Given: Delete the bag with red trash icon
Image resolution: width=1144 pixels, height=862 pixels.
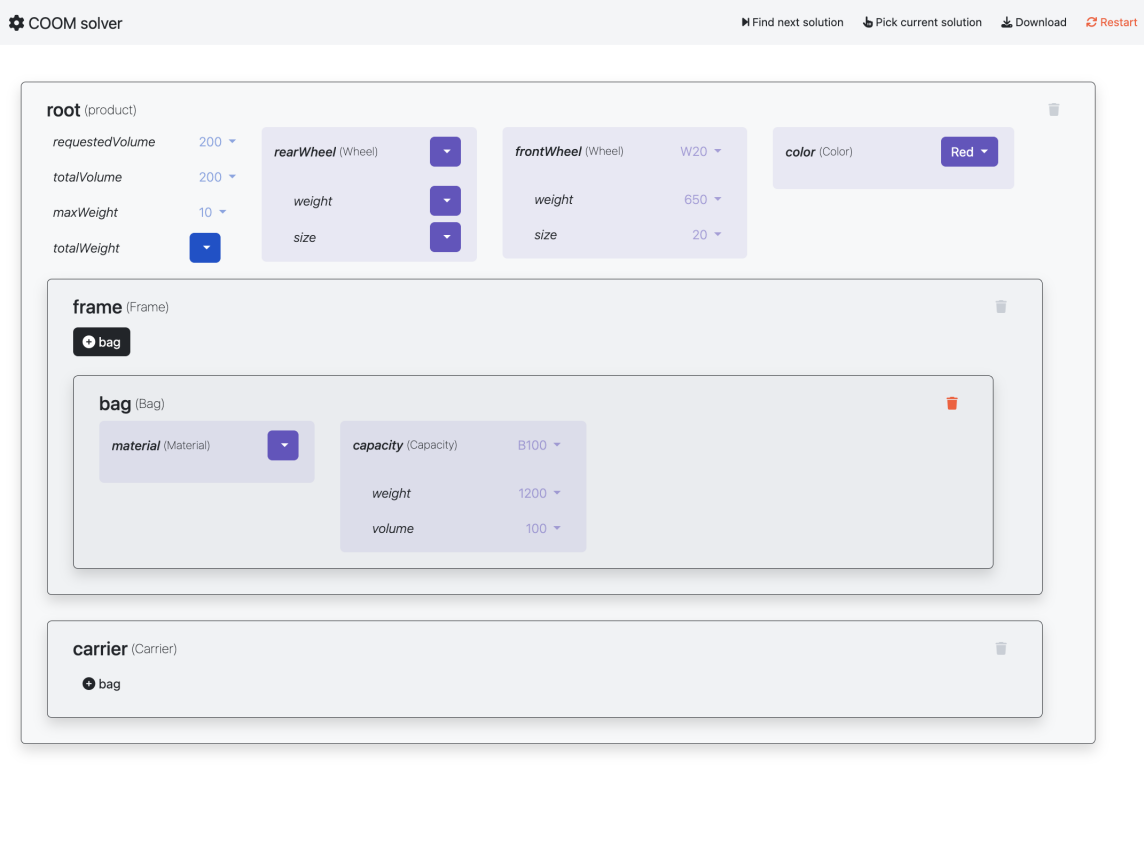Looking at the screenshot, I should [x=952, y=403].
